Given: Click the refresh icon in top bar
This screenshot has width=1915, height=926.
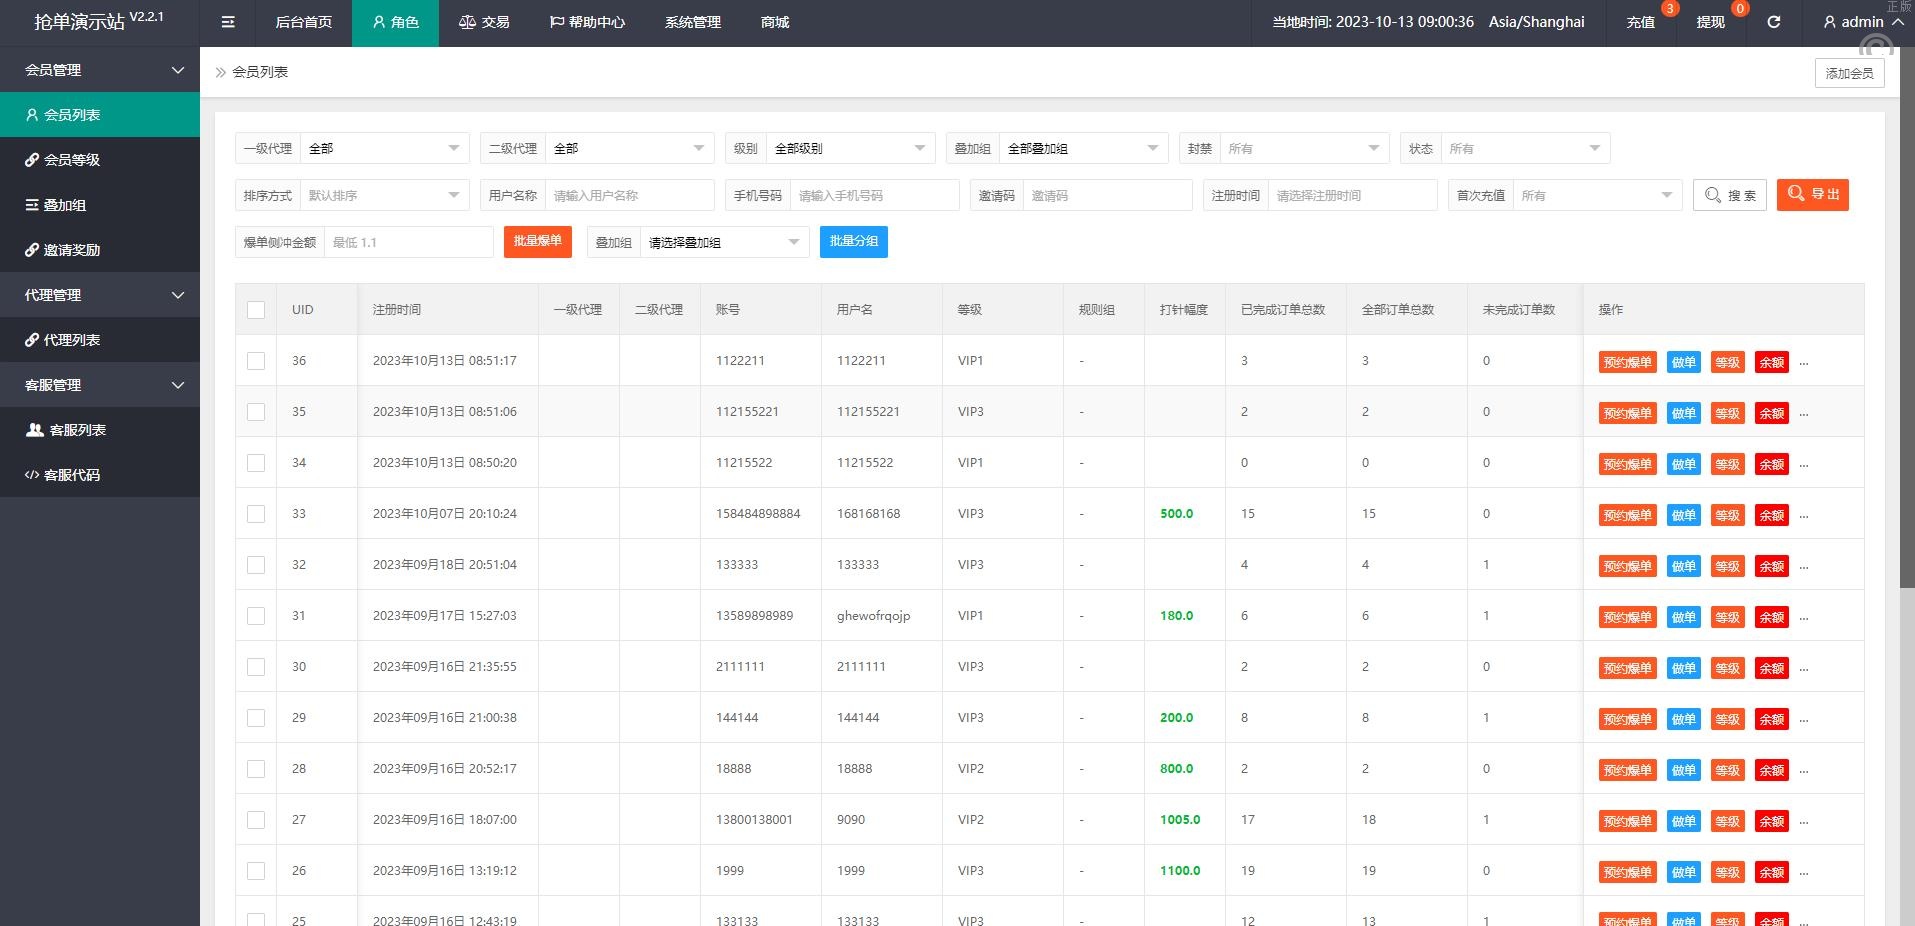Looking at the screenshot, I should 1773,22.
